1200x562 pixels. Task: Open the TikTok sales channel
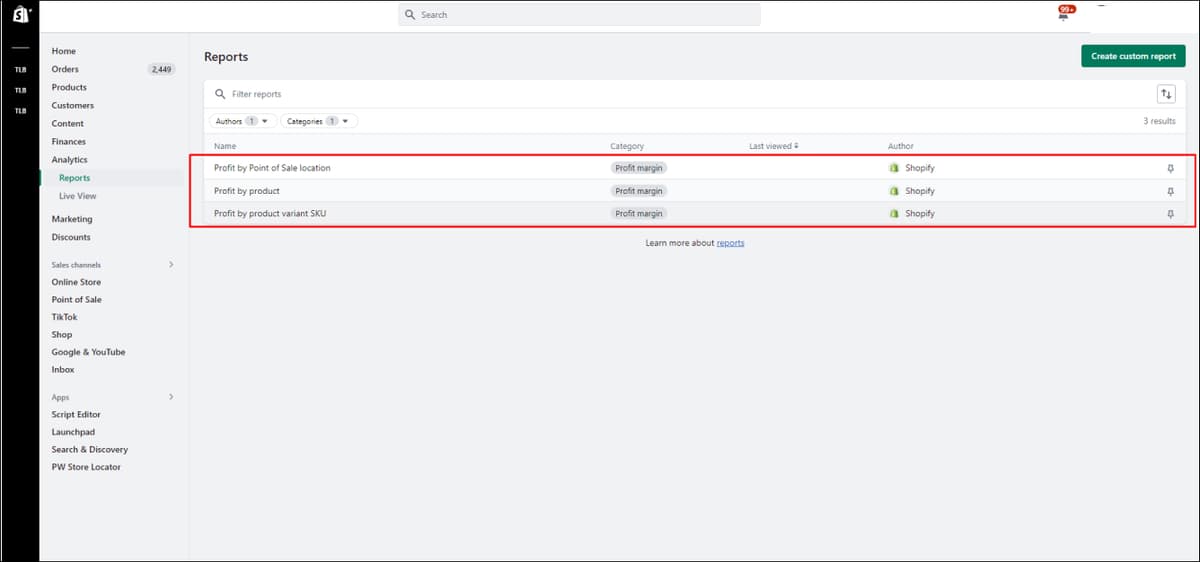[65, 317]
